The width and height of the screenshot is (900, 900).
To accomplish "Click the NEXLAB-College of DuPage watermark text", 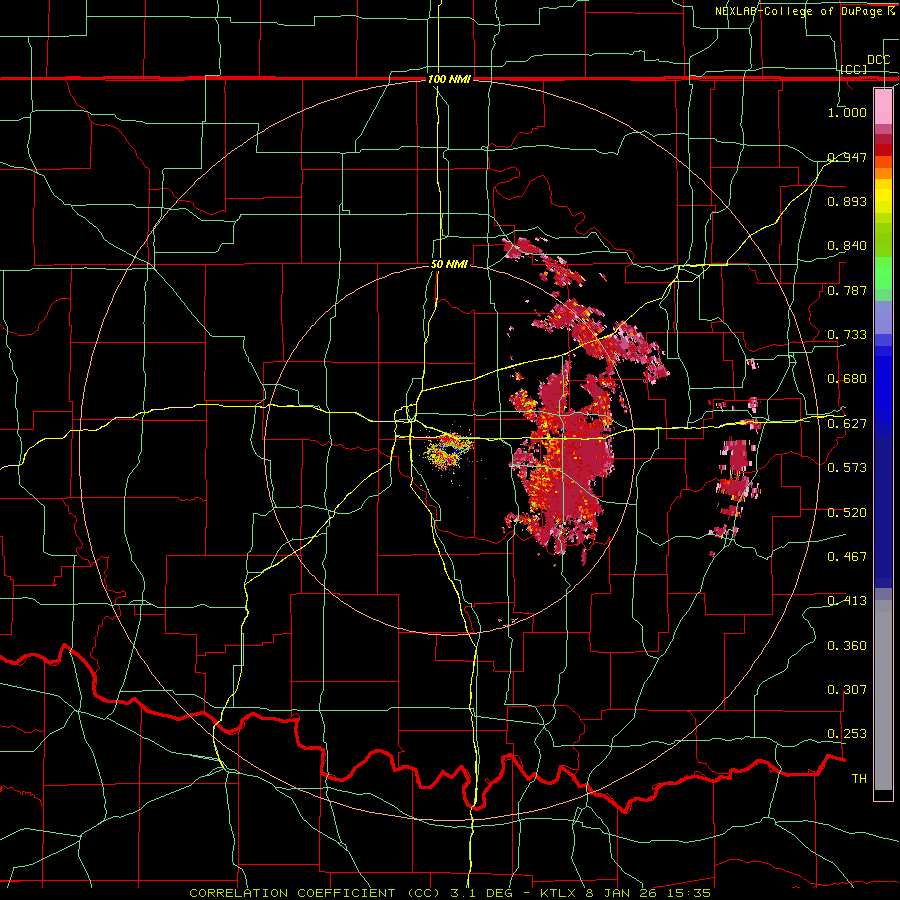I will 804,11.
